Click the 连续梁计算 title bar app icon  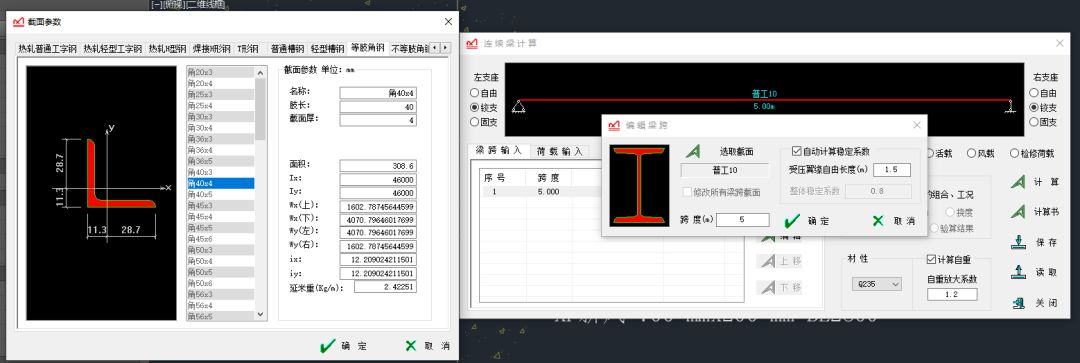472,43
